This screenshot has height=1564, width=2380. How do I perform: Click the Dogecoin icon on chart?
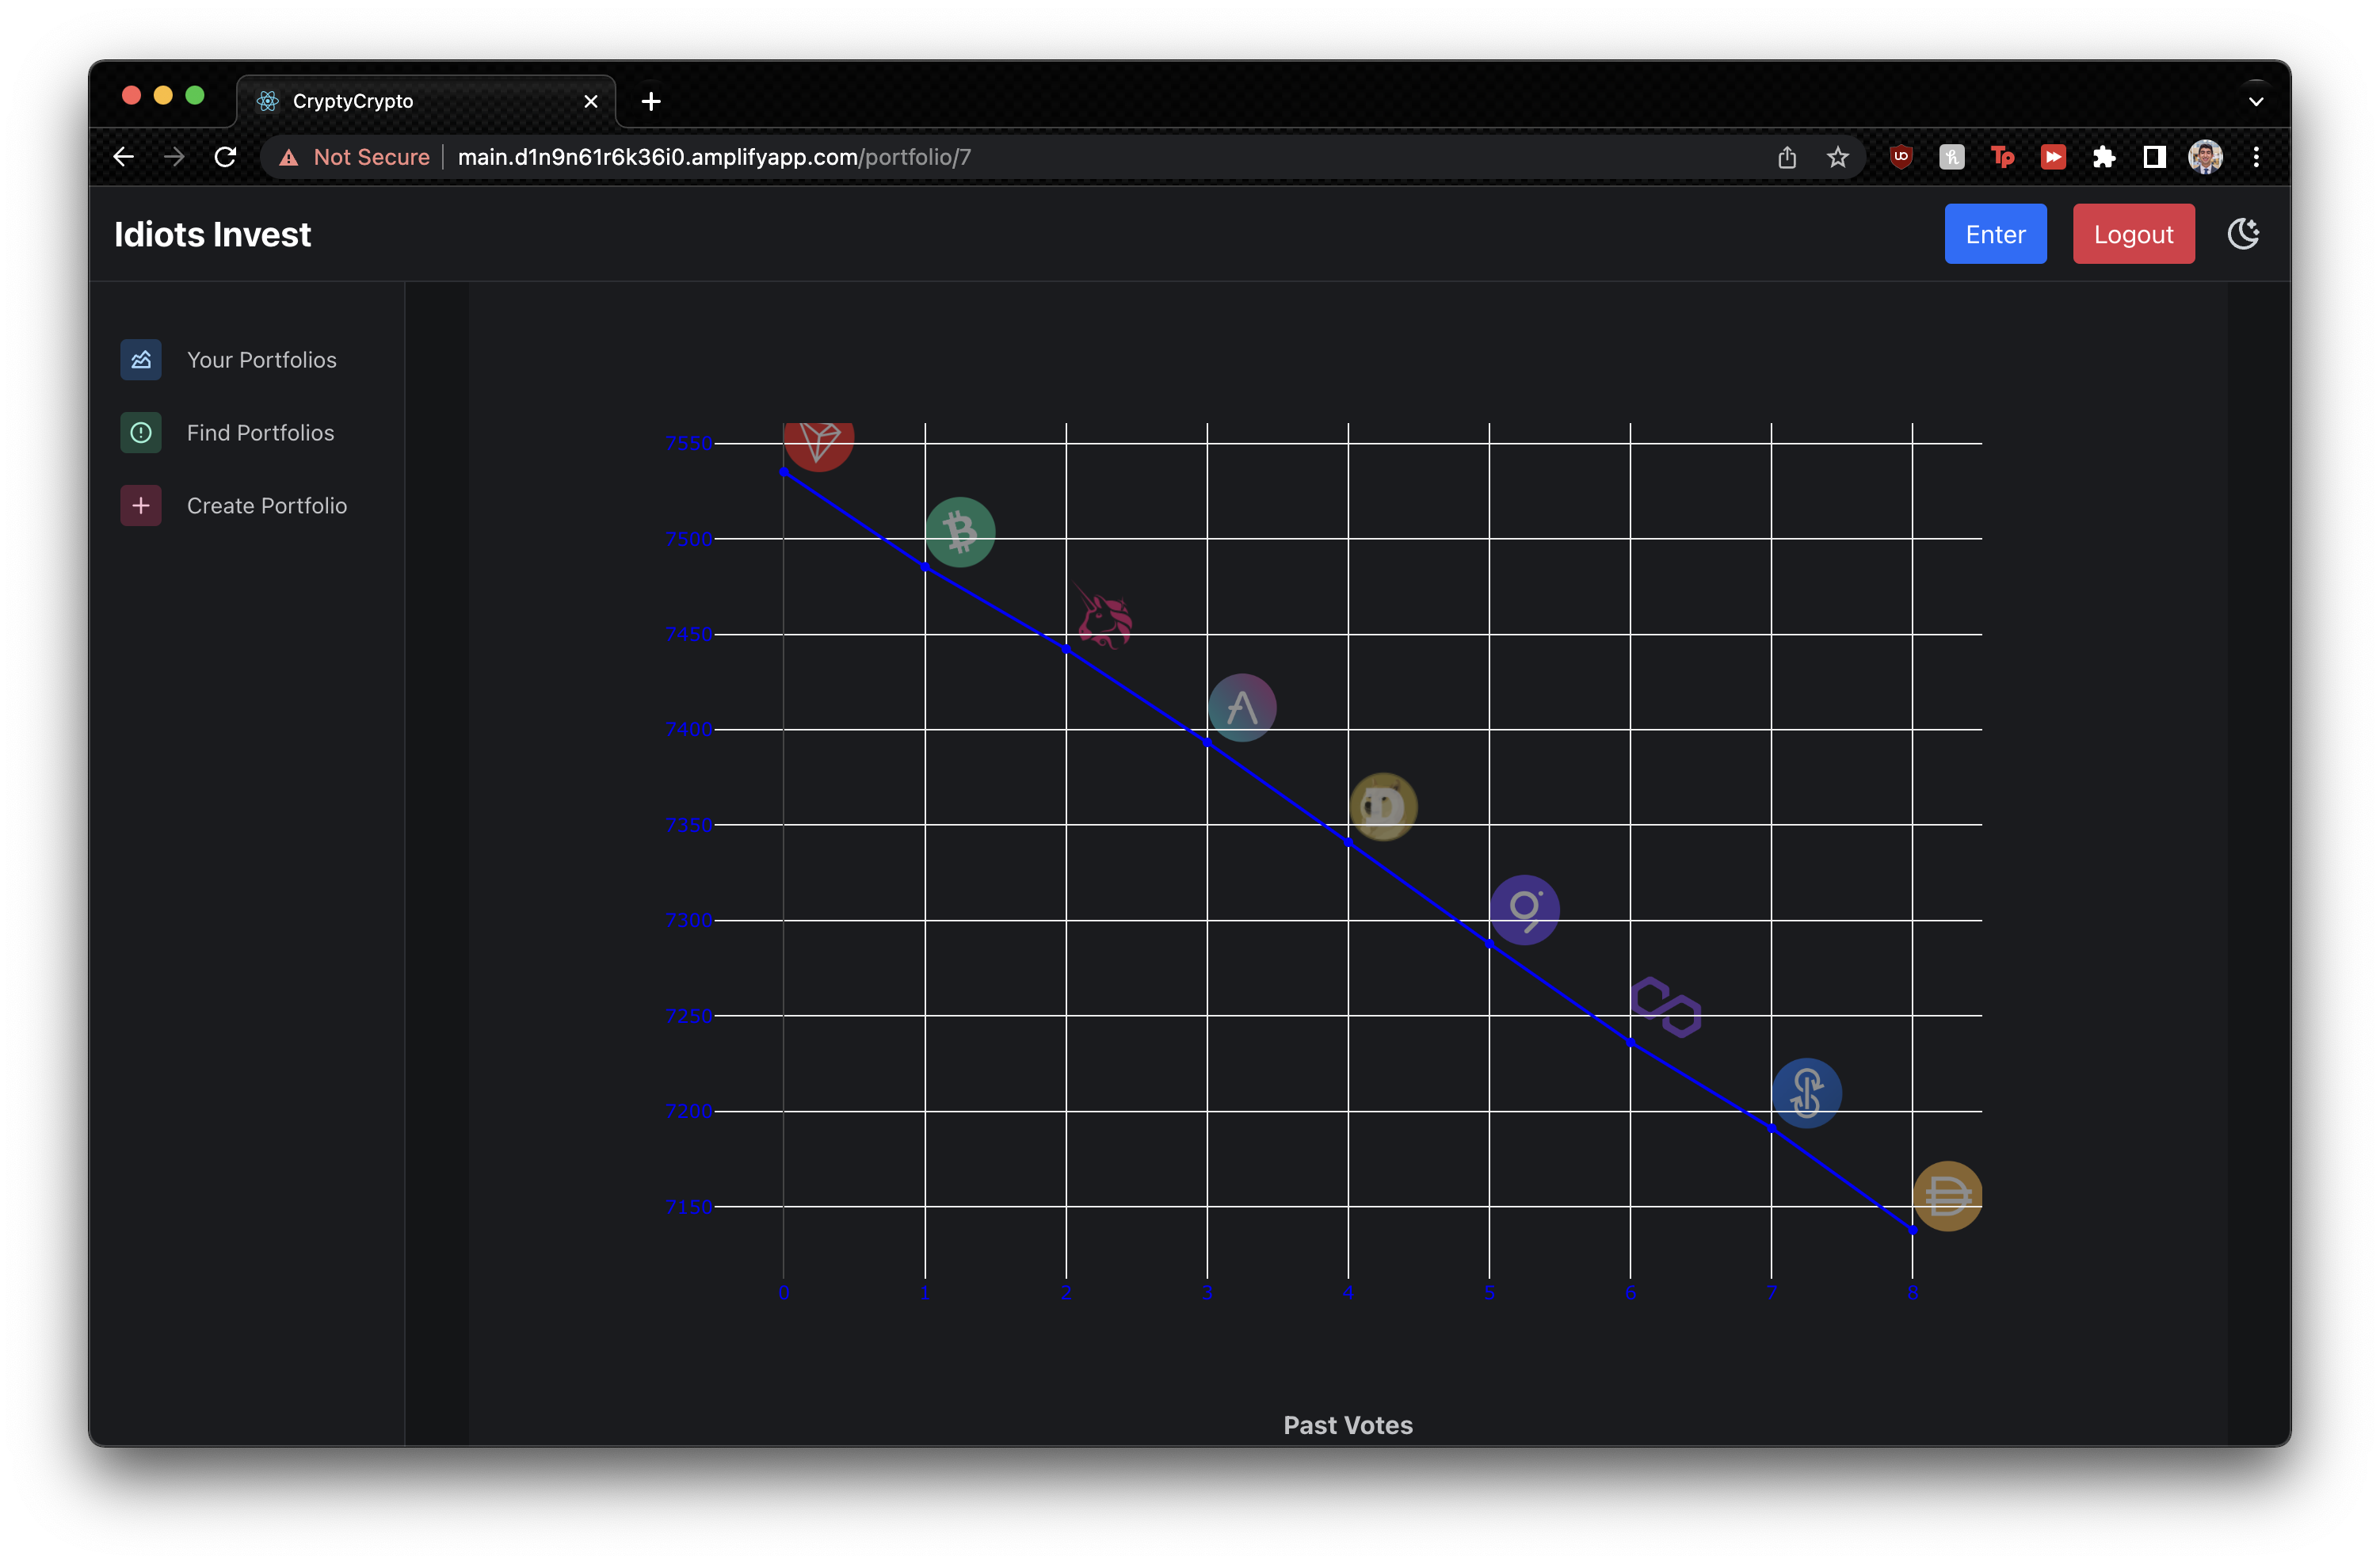click(1383, 806)
